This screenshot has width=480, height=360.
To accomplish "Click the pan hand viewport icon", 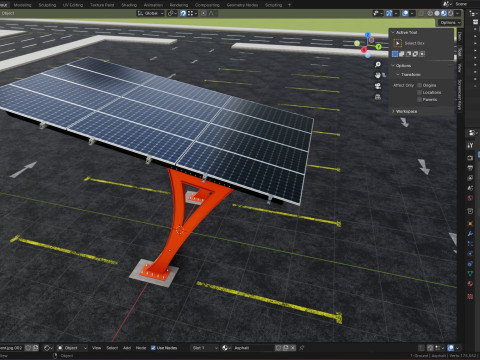I will [x=378, y=75].
